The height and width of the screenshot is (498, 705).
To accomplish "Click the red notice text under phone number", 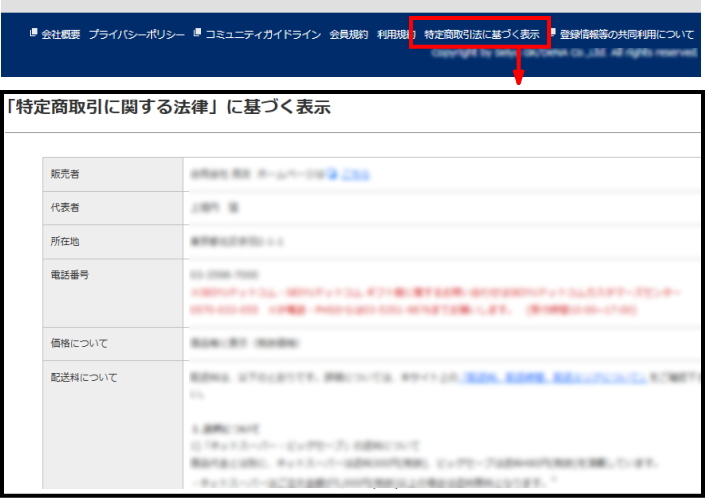I will click(x=435, y=301).
